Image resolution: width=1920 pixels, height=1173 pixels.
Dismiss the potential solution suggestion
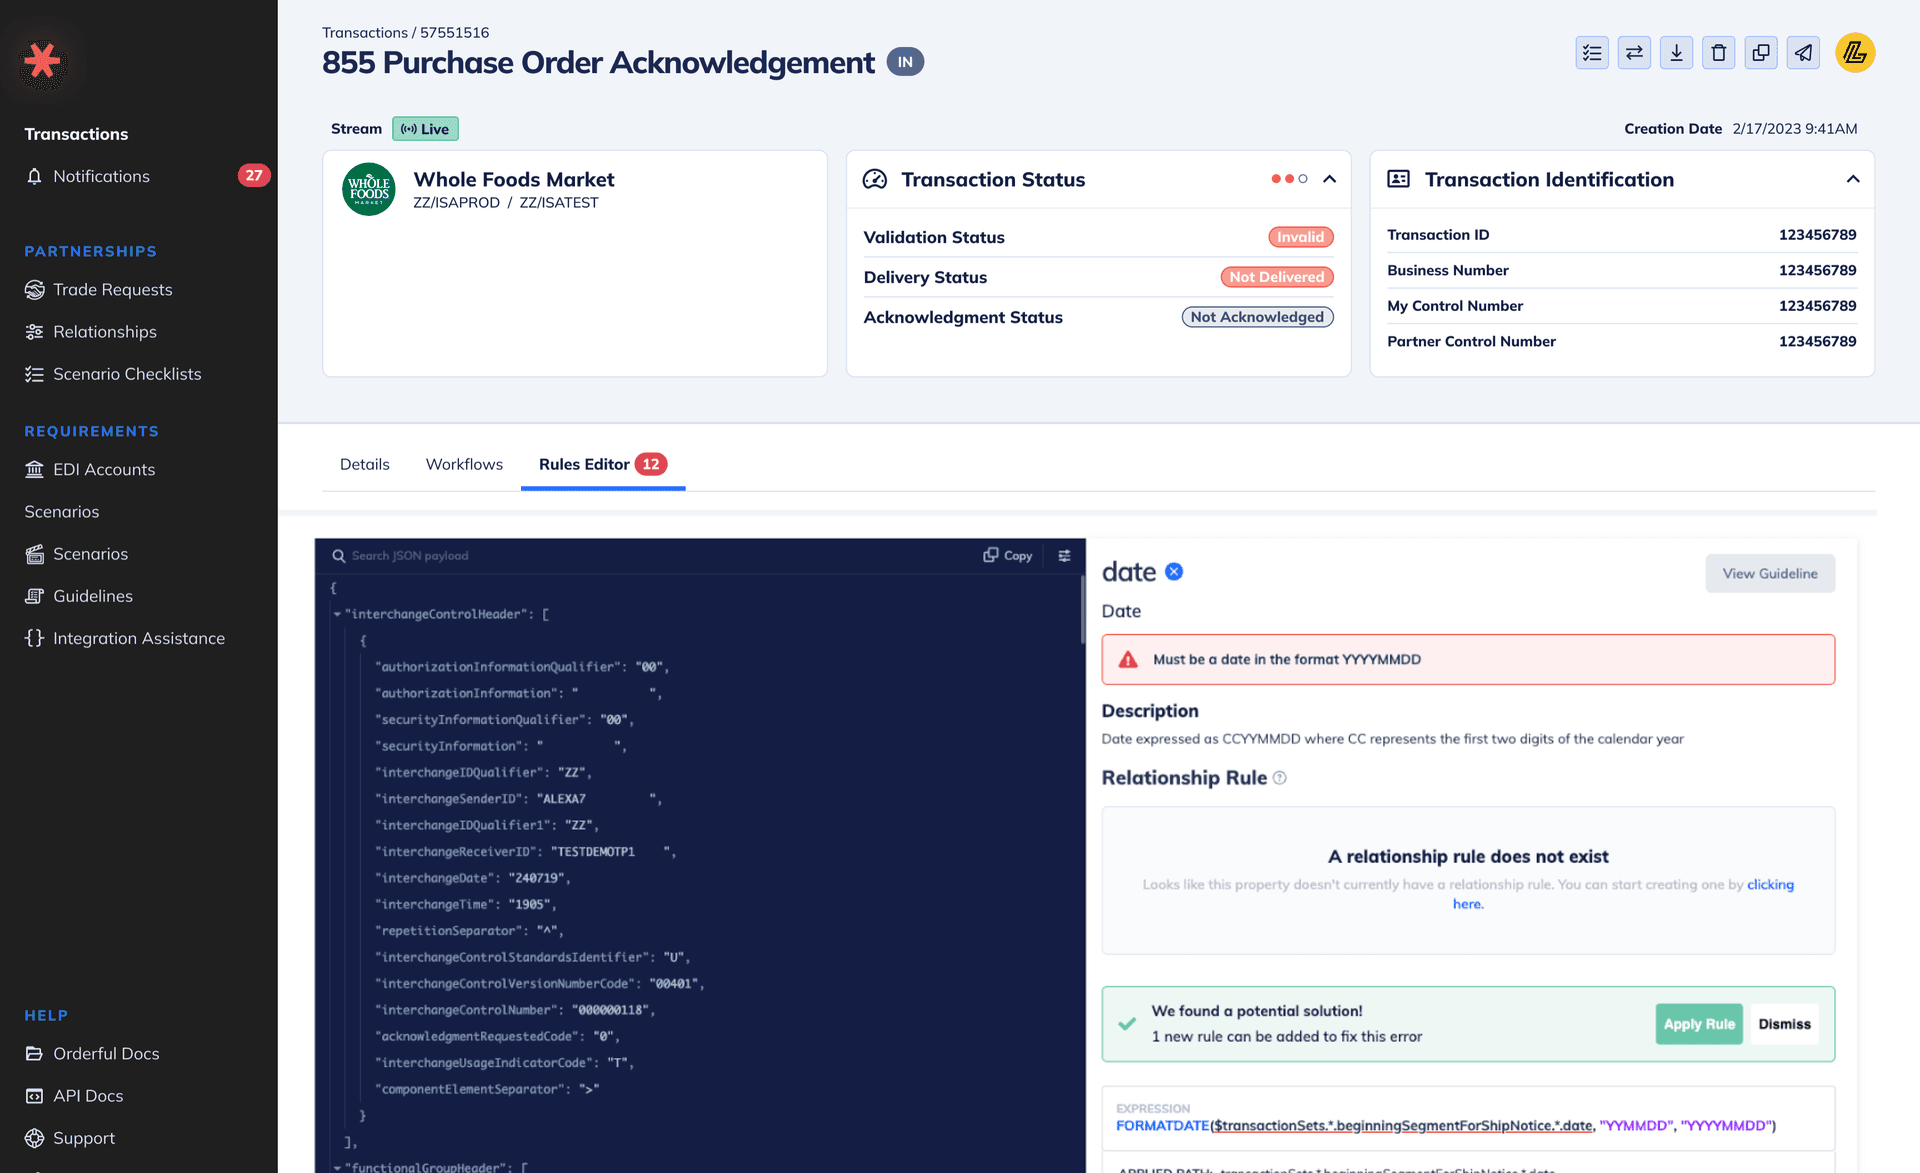(x=1784, y=1024)
